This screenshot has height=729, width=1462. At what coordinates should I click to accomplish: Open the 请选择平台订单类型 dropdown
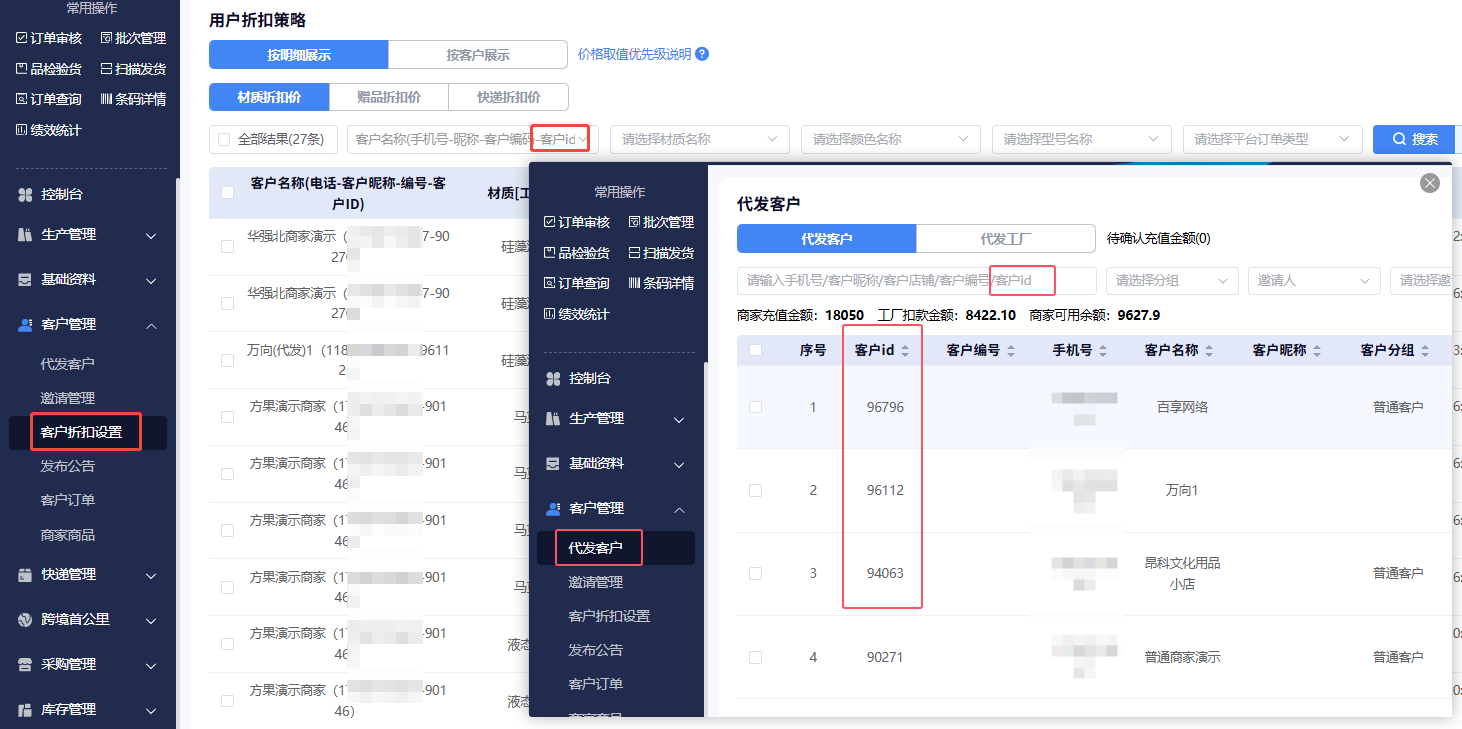click(1273, 139)
